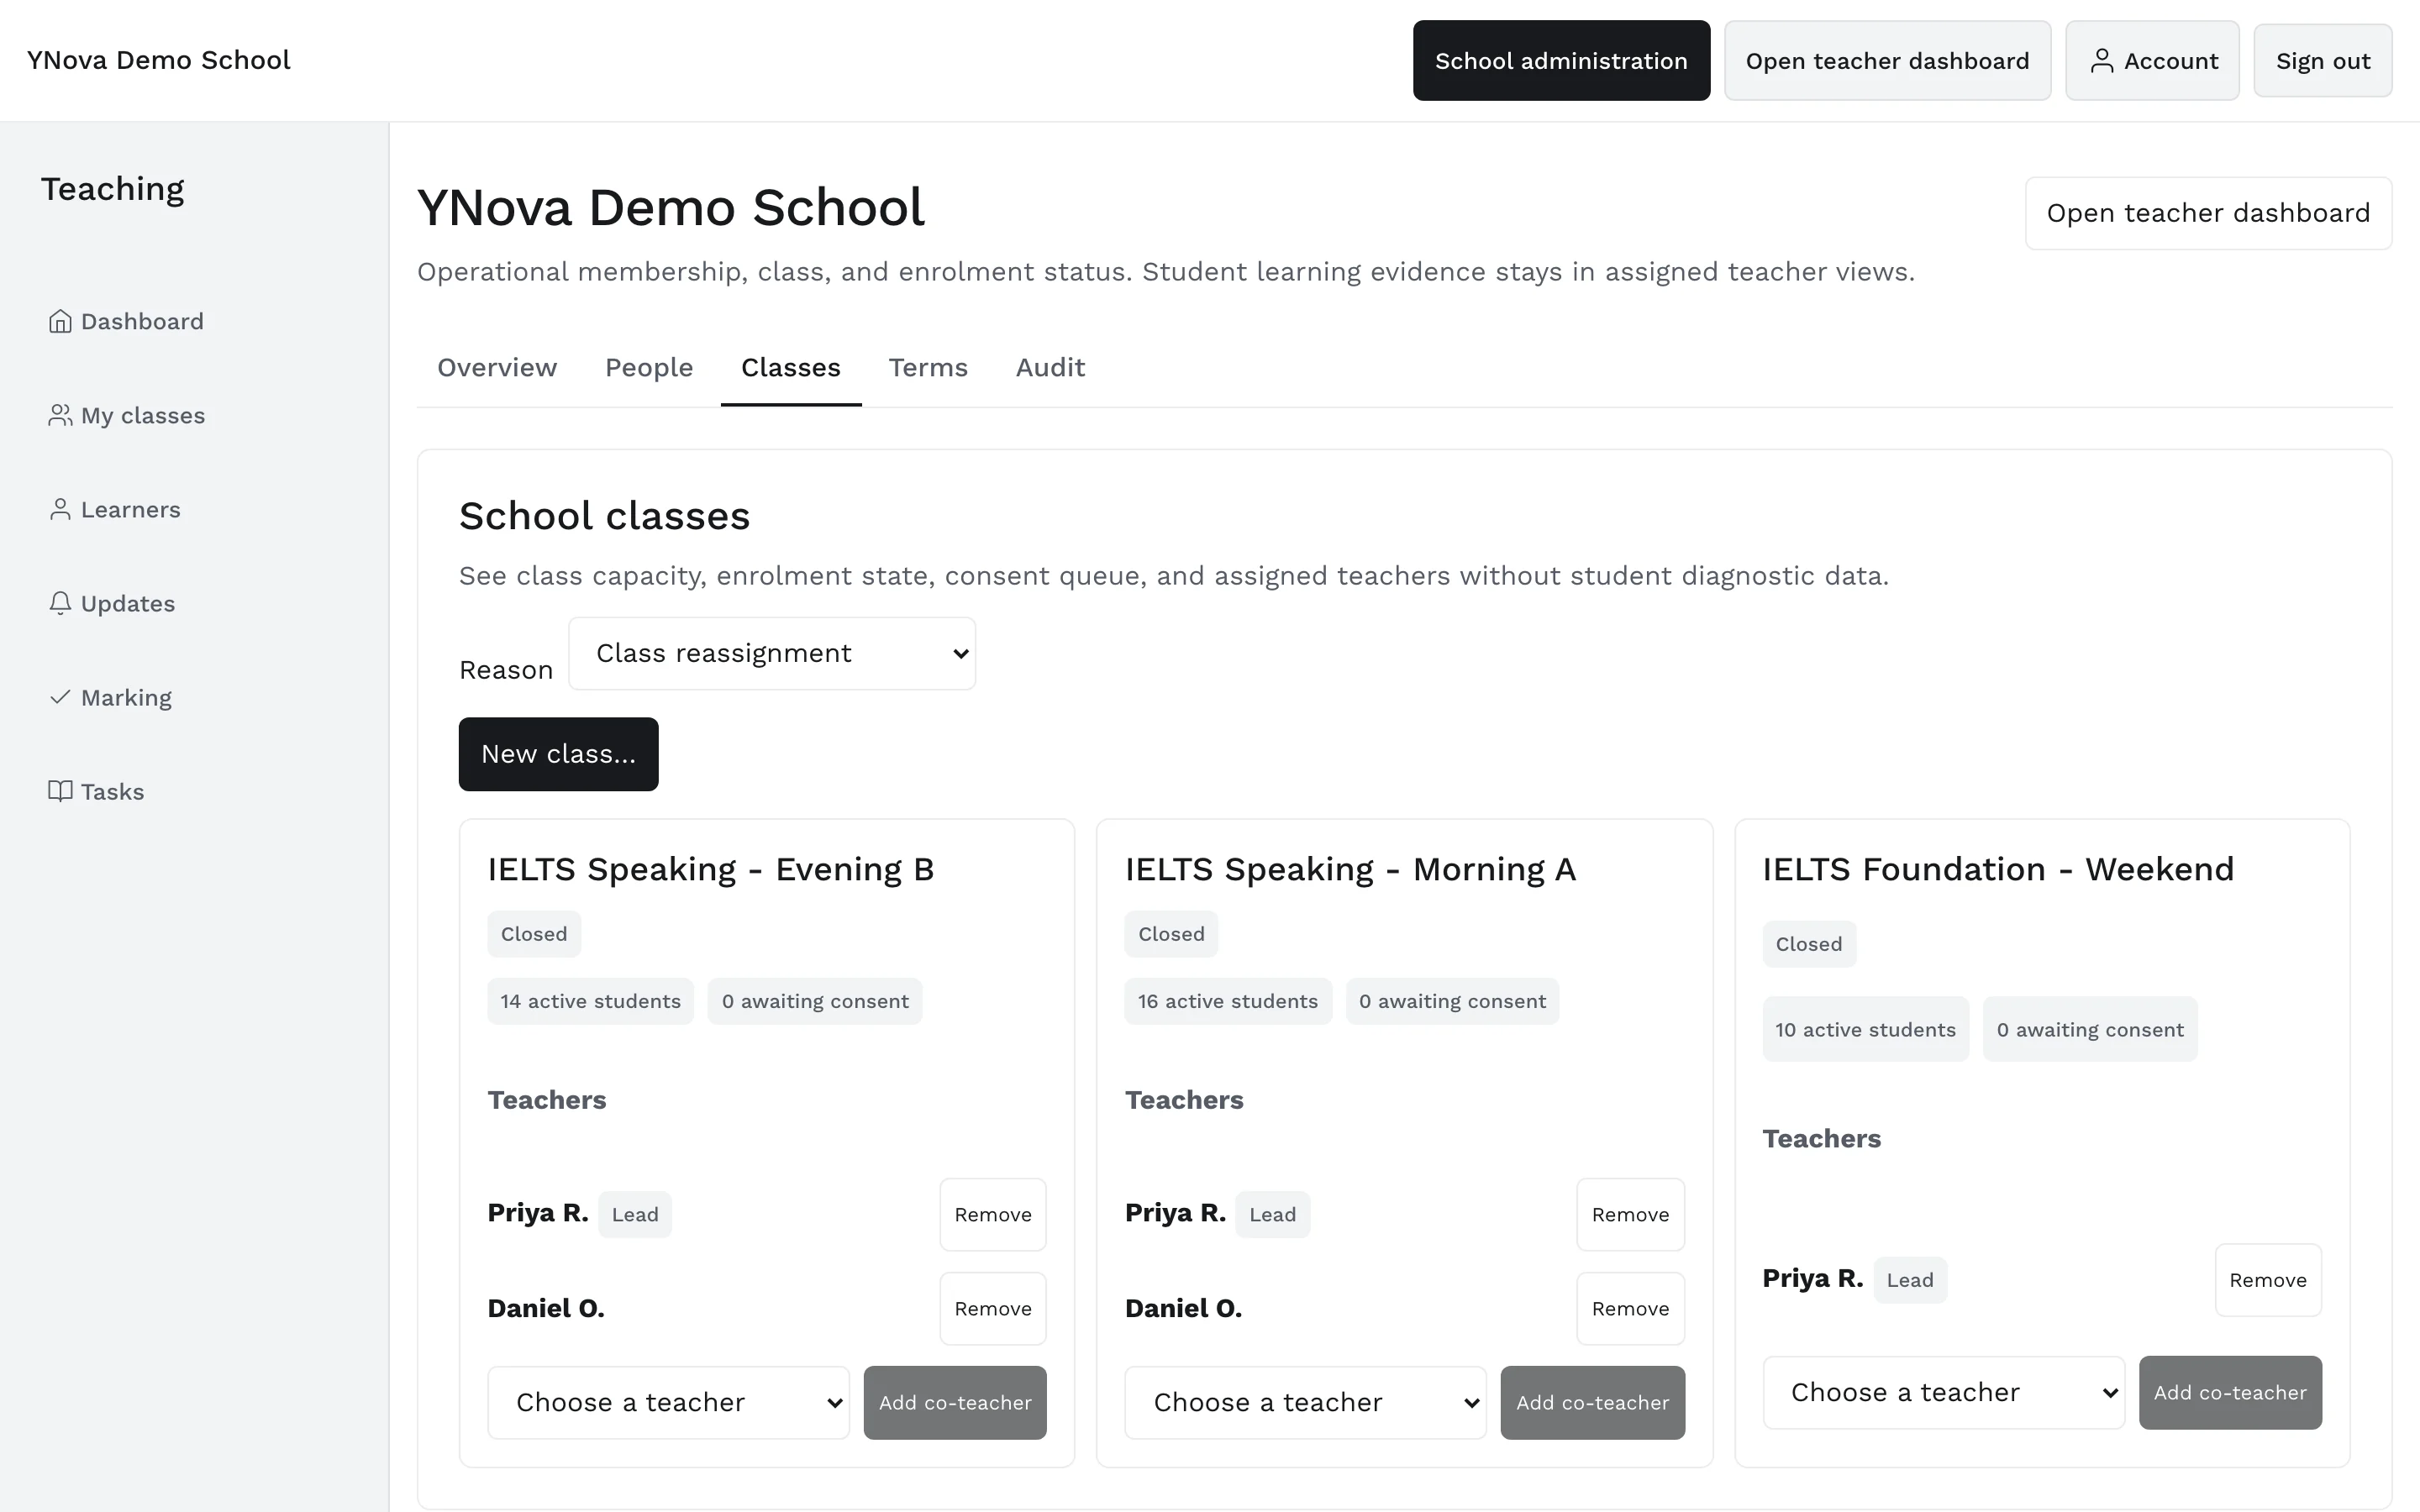Click 10 active students badge

click(1865, 1029)
